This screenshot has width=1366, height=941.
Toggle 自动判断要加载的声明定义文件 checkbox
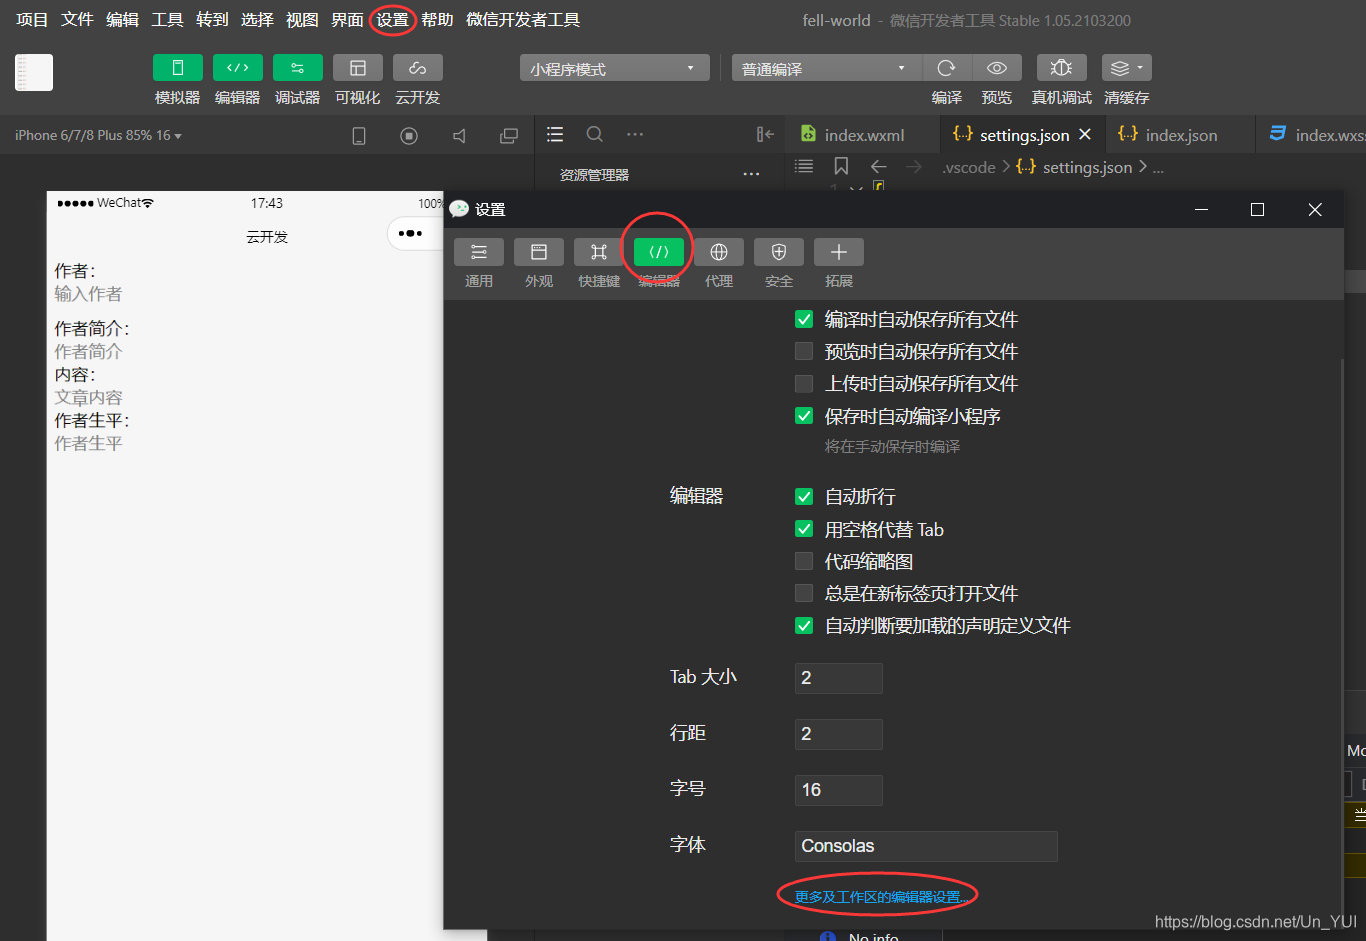click(x=804, y=625)
